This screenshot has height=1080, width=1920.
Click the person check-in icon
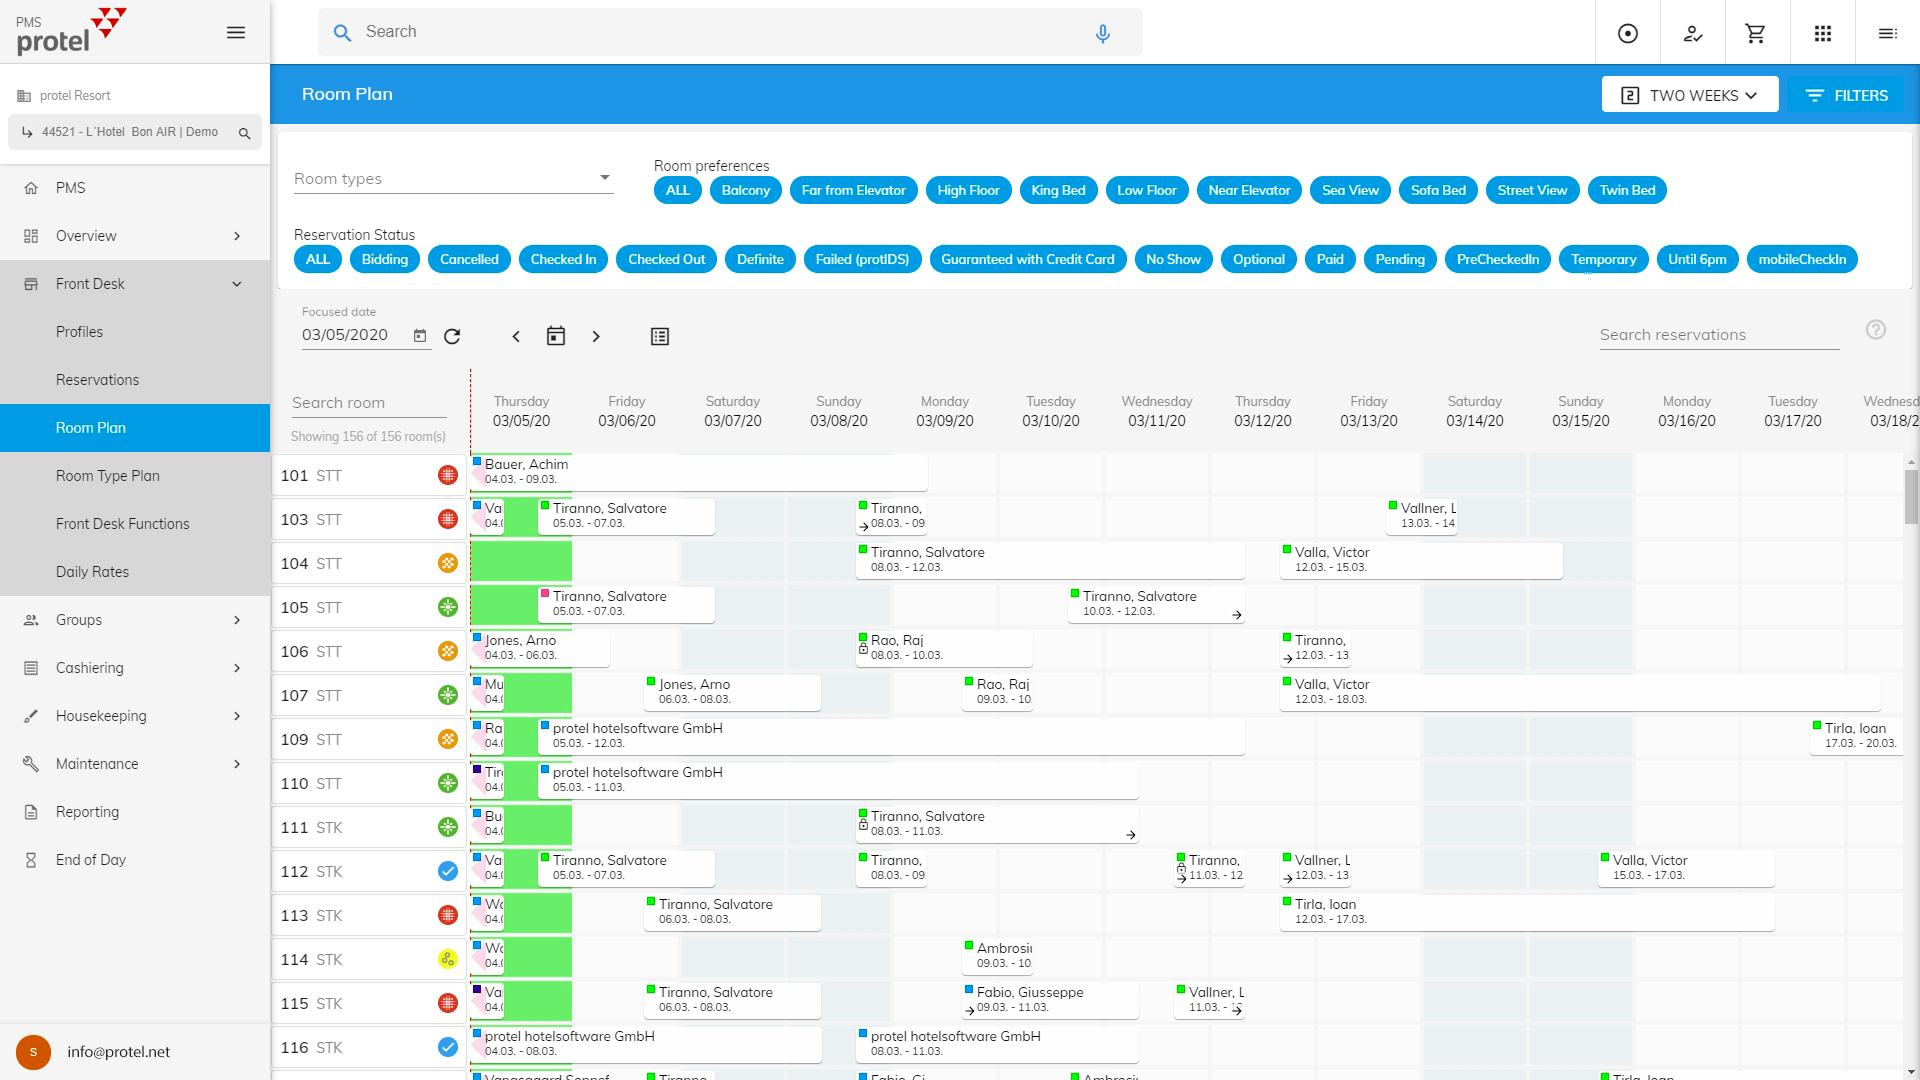[1692, 32]
